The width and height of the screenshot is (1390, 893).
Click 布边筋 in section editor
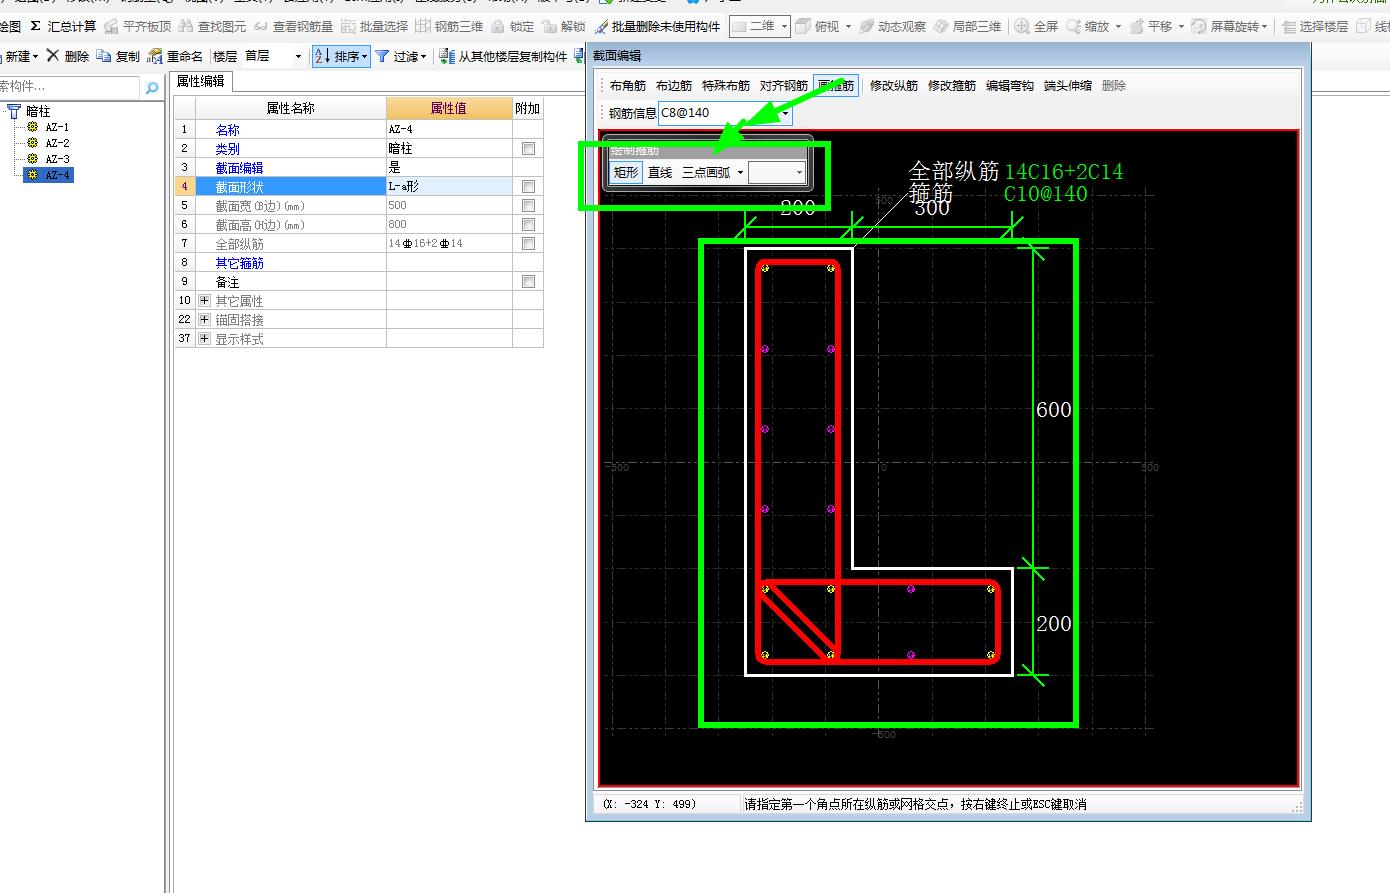coord(674,86)
